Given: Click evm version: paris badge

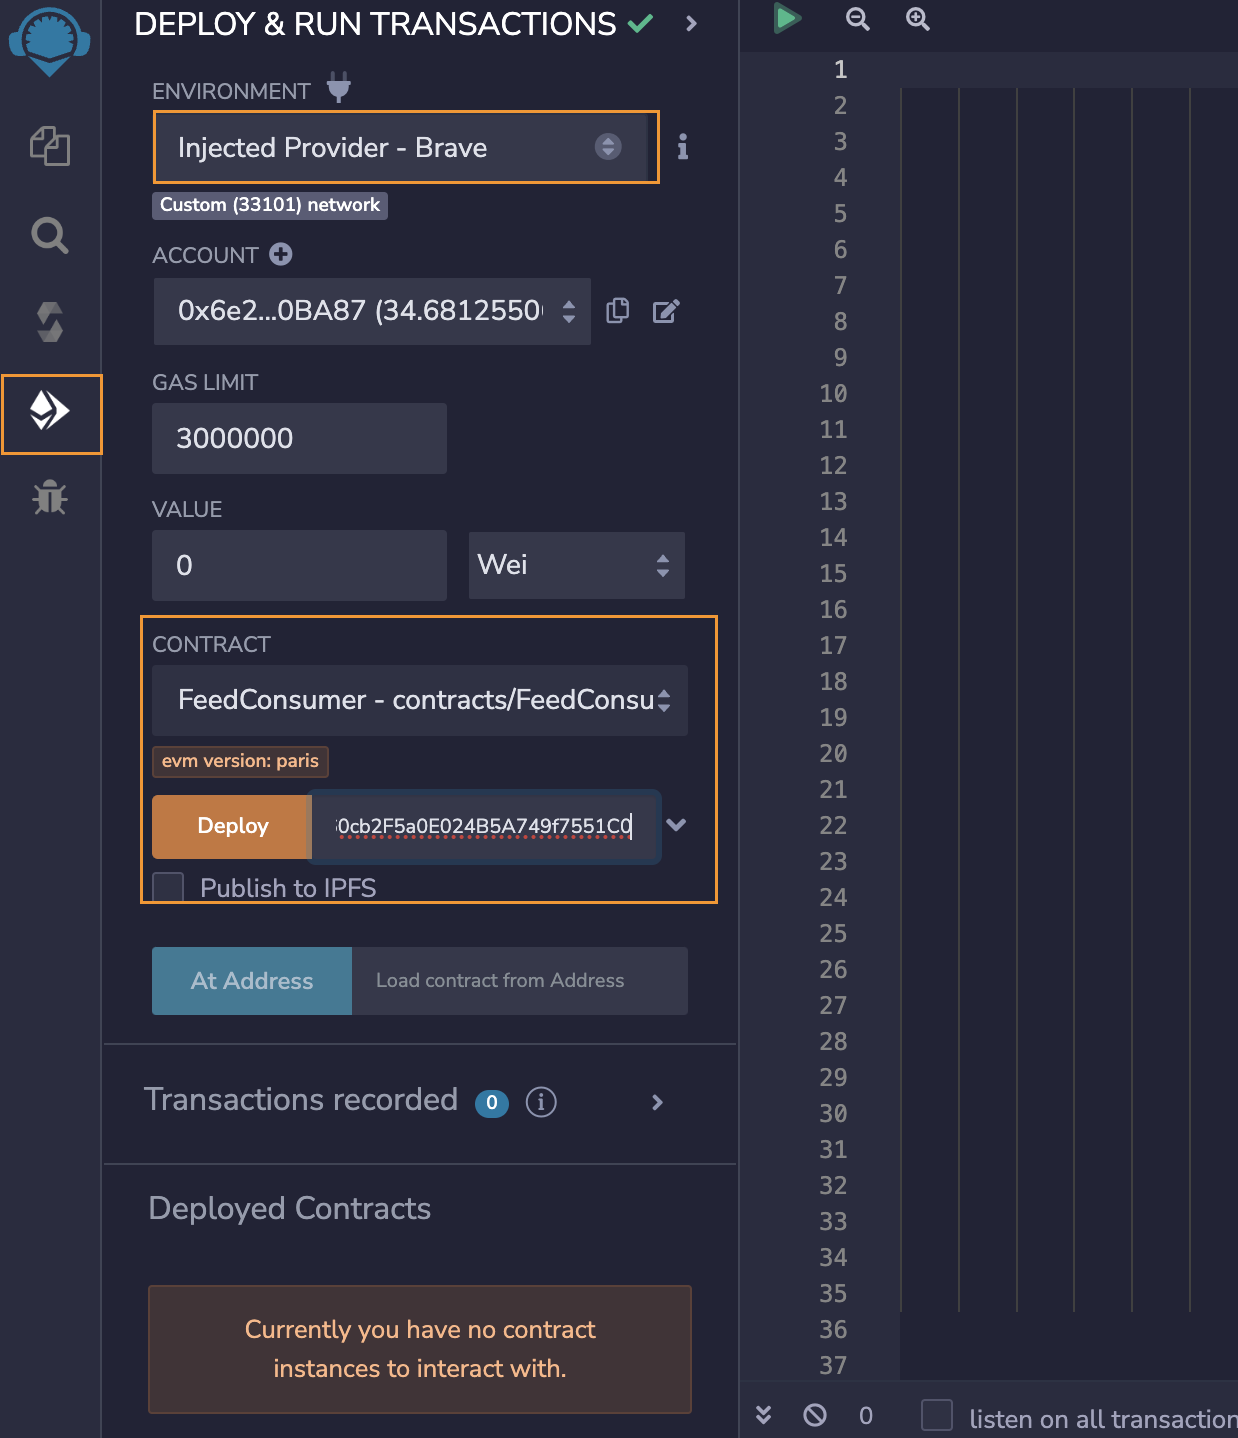Looking at the screenshot, I should click(240, 761).
